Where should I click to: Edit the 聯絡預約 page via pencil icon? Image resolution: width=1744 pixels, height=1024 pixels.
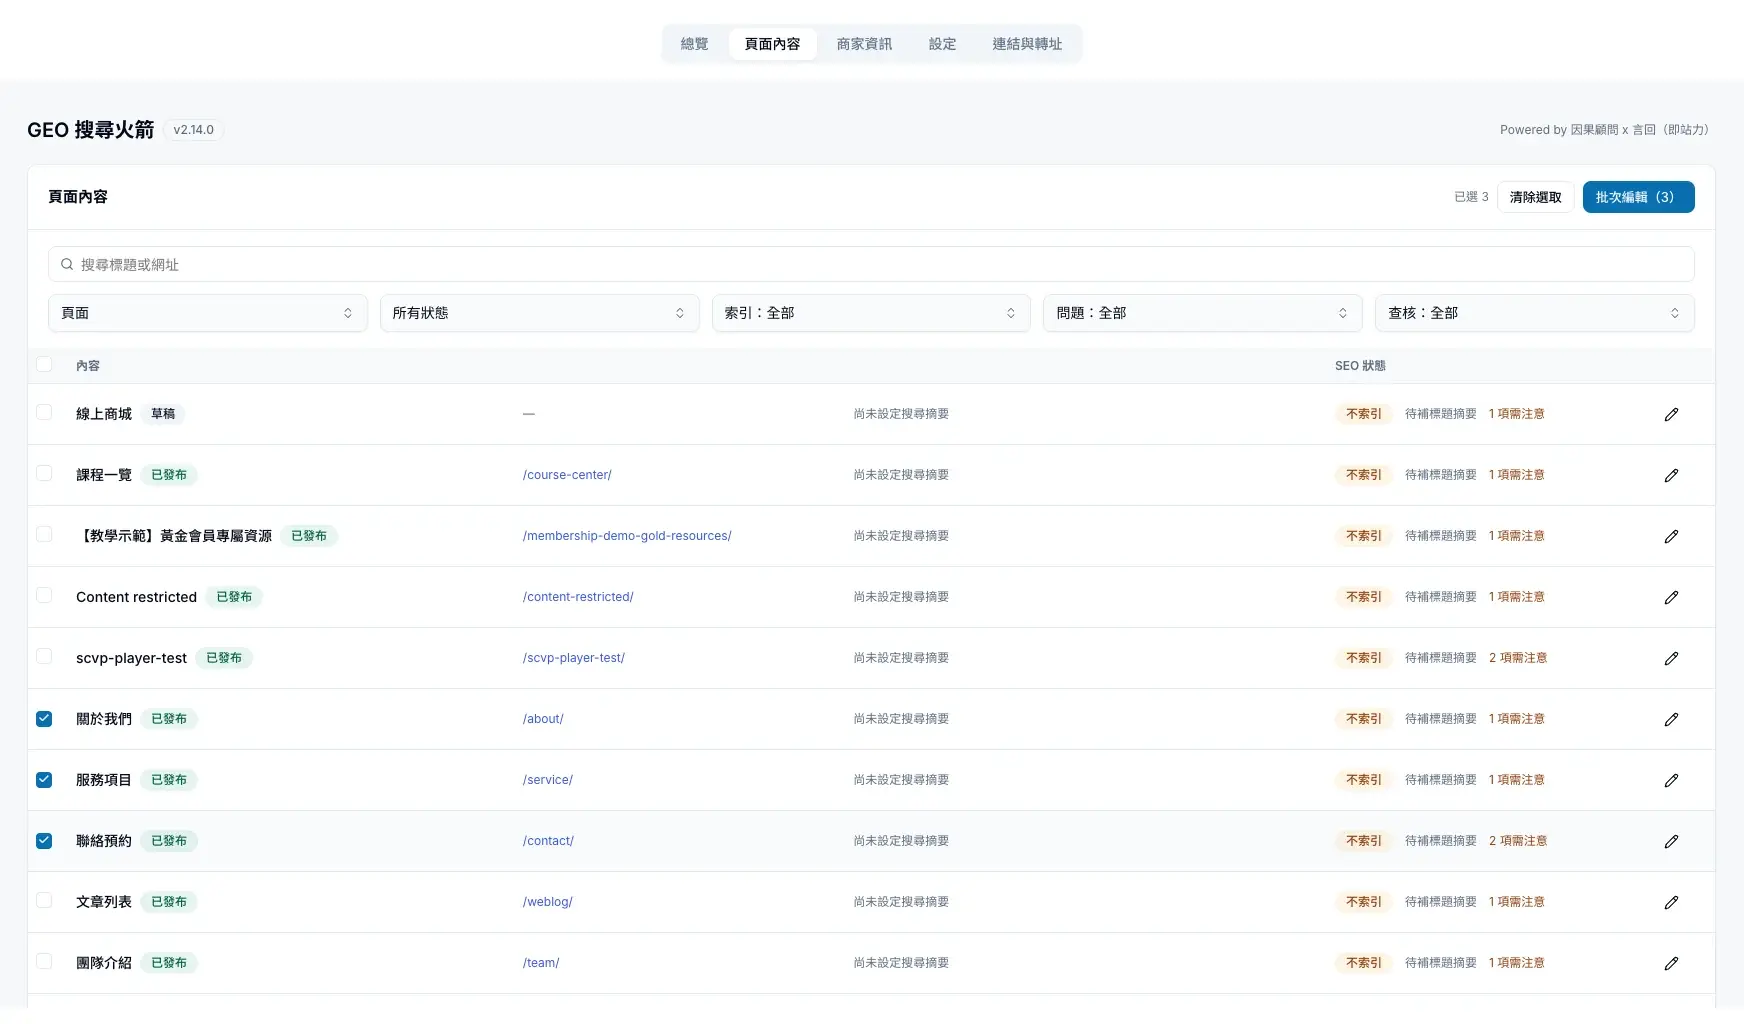(1671, 841)
